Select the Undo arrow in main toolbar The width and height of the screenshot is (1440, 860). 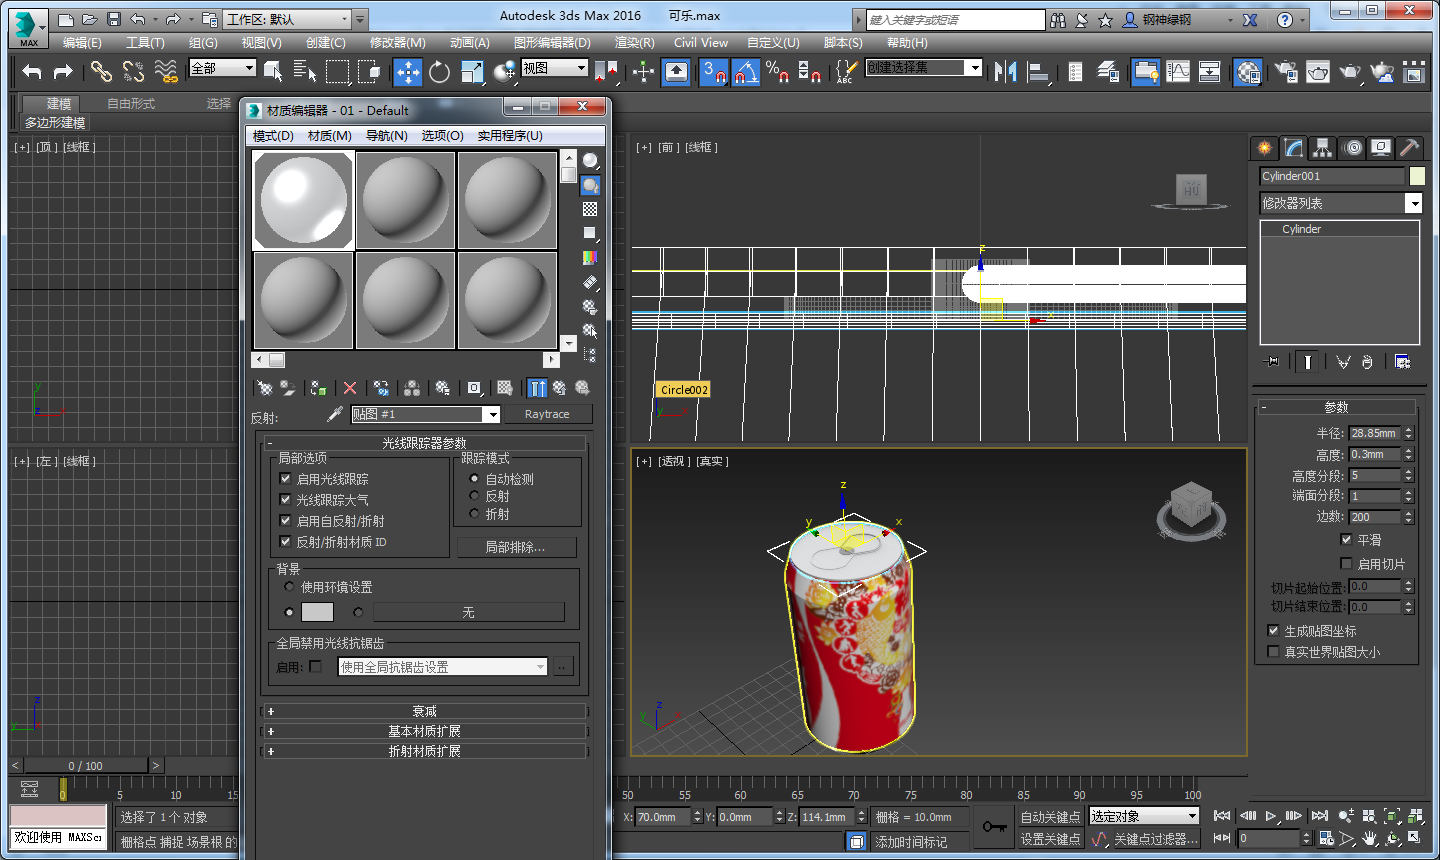[x=32, y=71]
